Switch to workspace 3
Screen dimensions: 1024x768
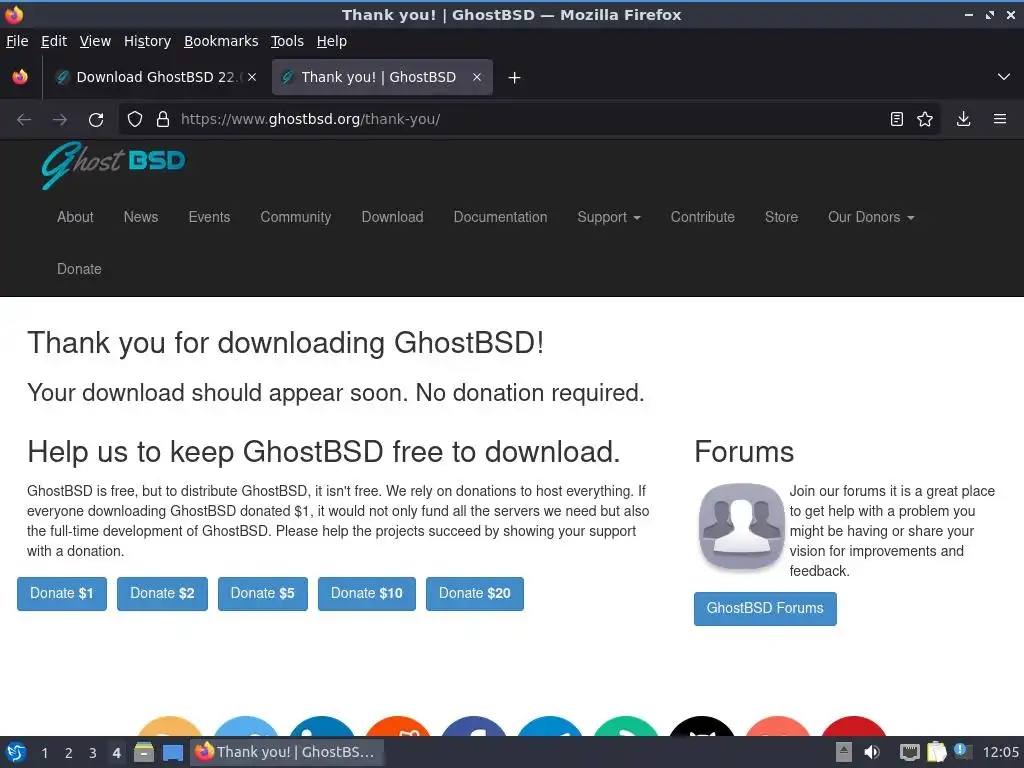tap(93, 753)
